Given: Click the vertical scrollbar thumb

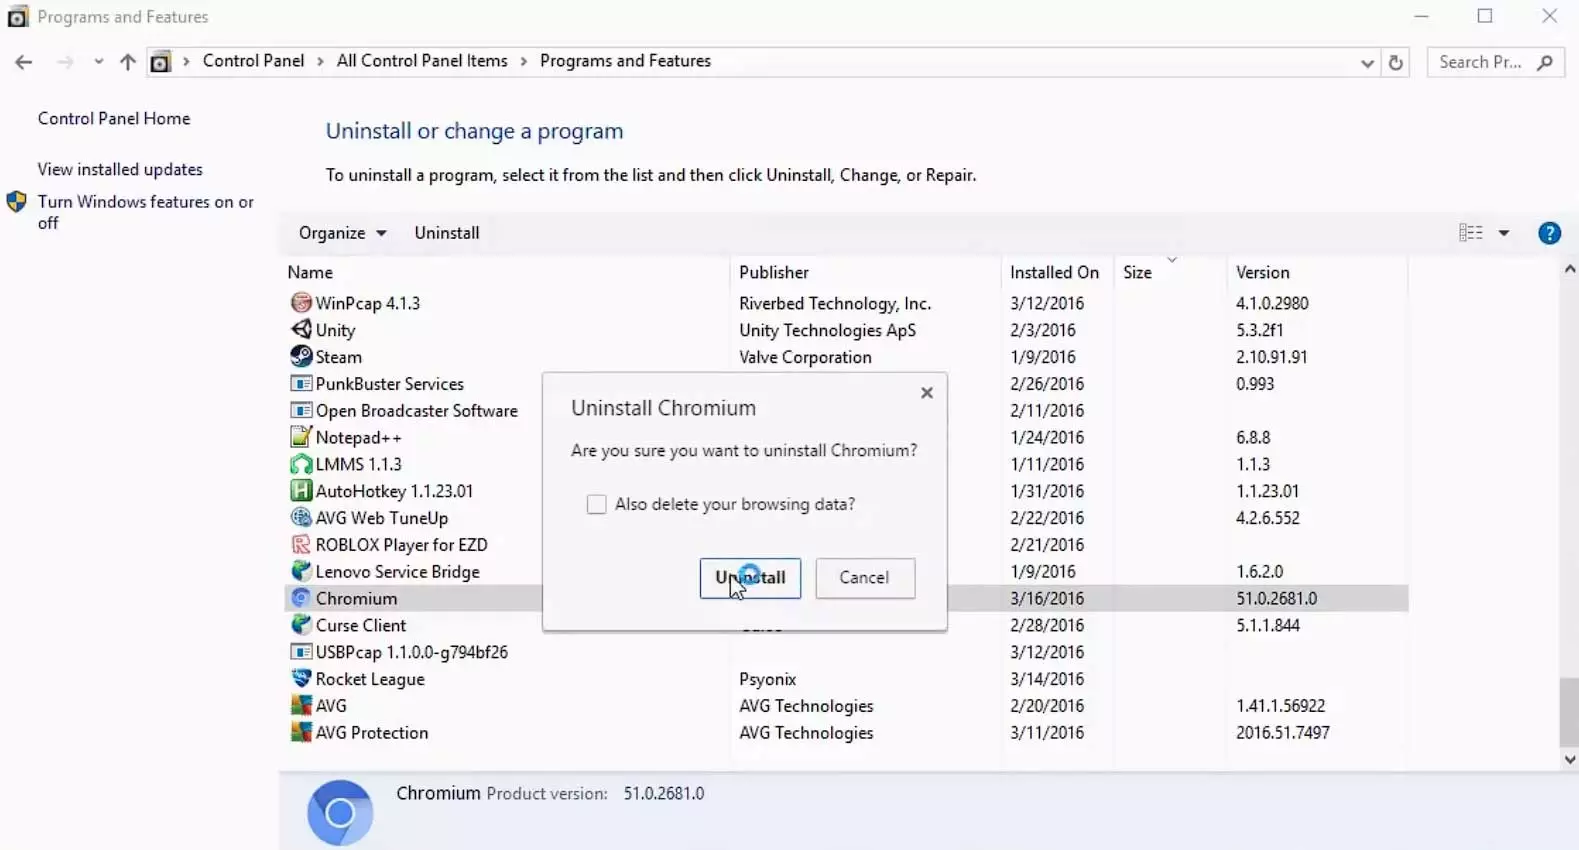Looking at the screenshot, I should [1569, 712].
